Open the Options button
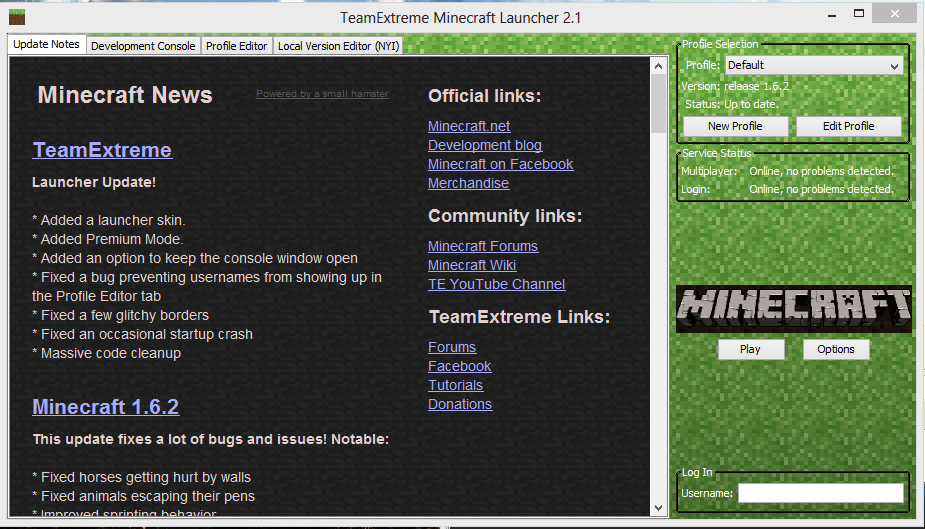Image resolution: width=925 pixels, height=529 pixels. coord(836,349)
